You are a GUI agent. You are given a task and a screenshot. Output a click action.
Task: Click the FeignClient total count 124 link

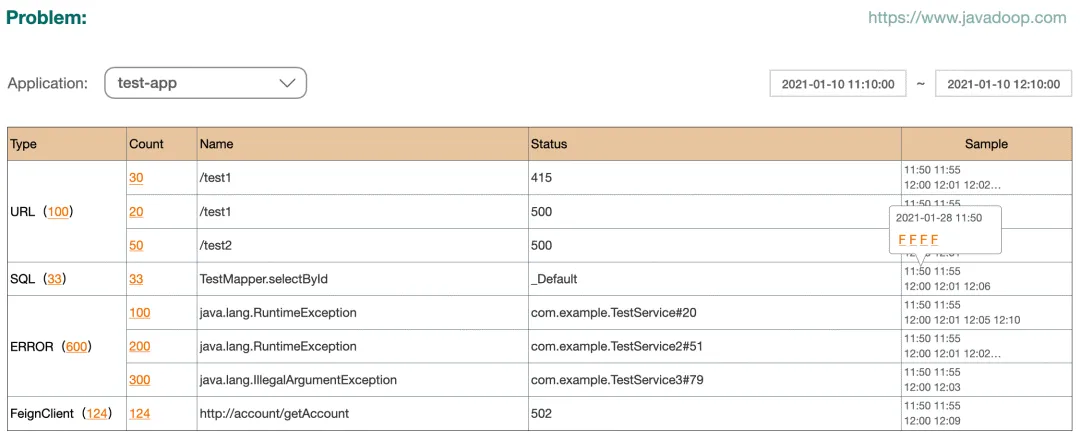[97, 413]
